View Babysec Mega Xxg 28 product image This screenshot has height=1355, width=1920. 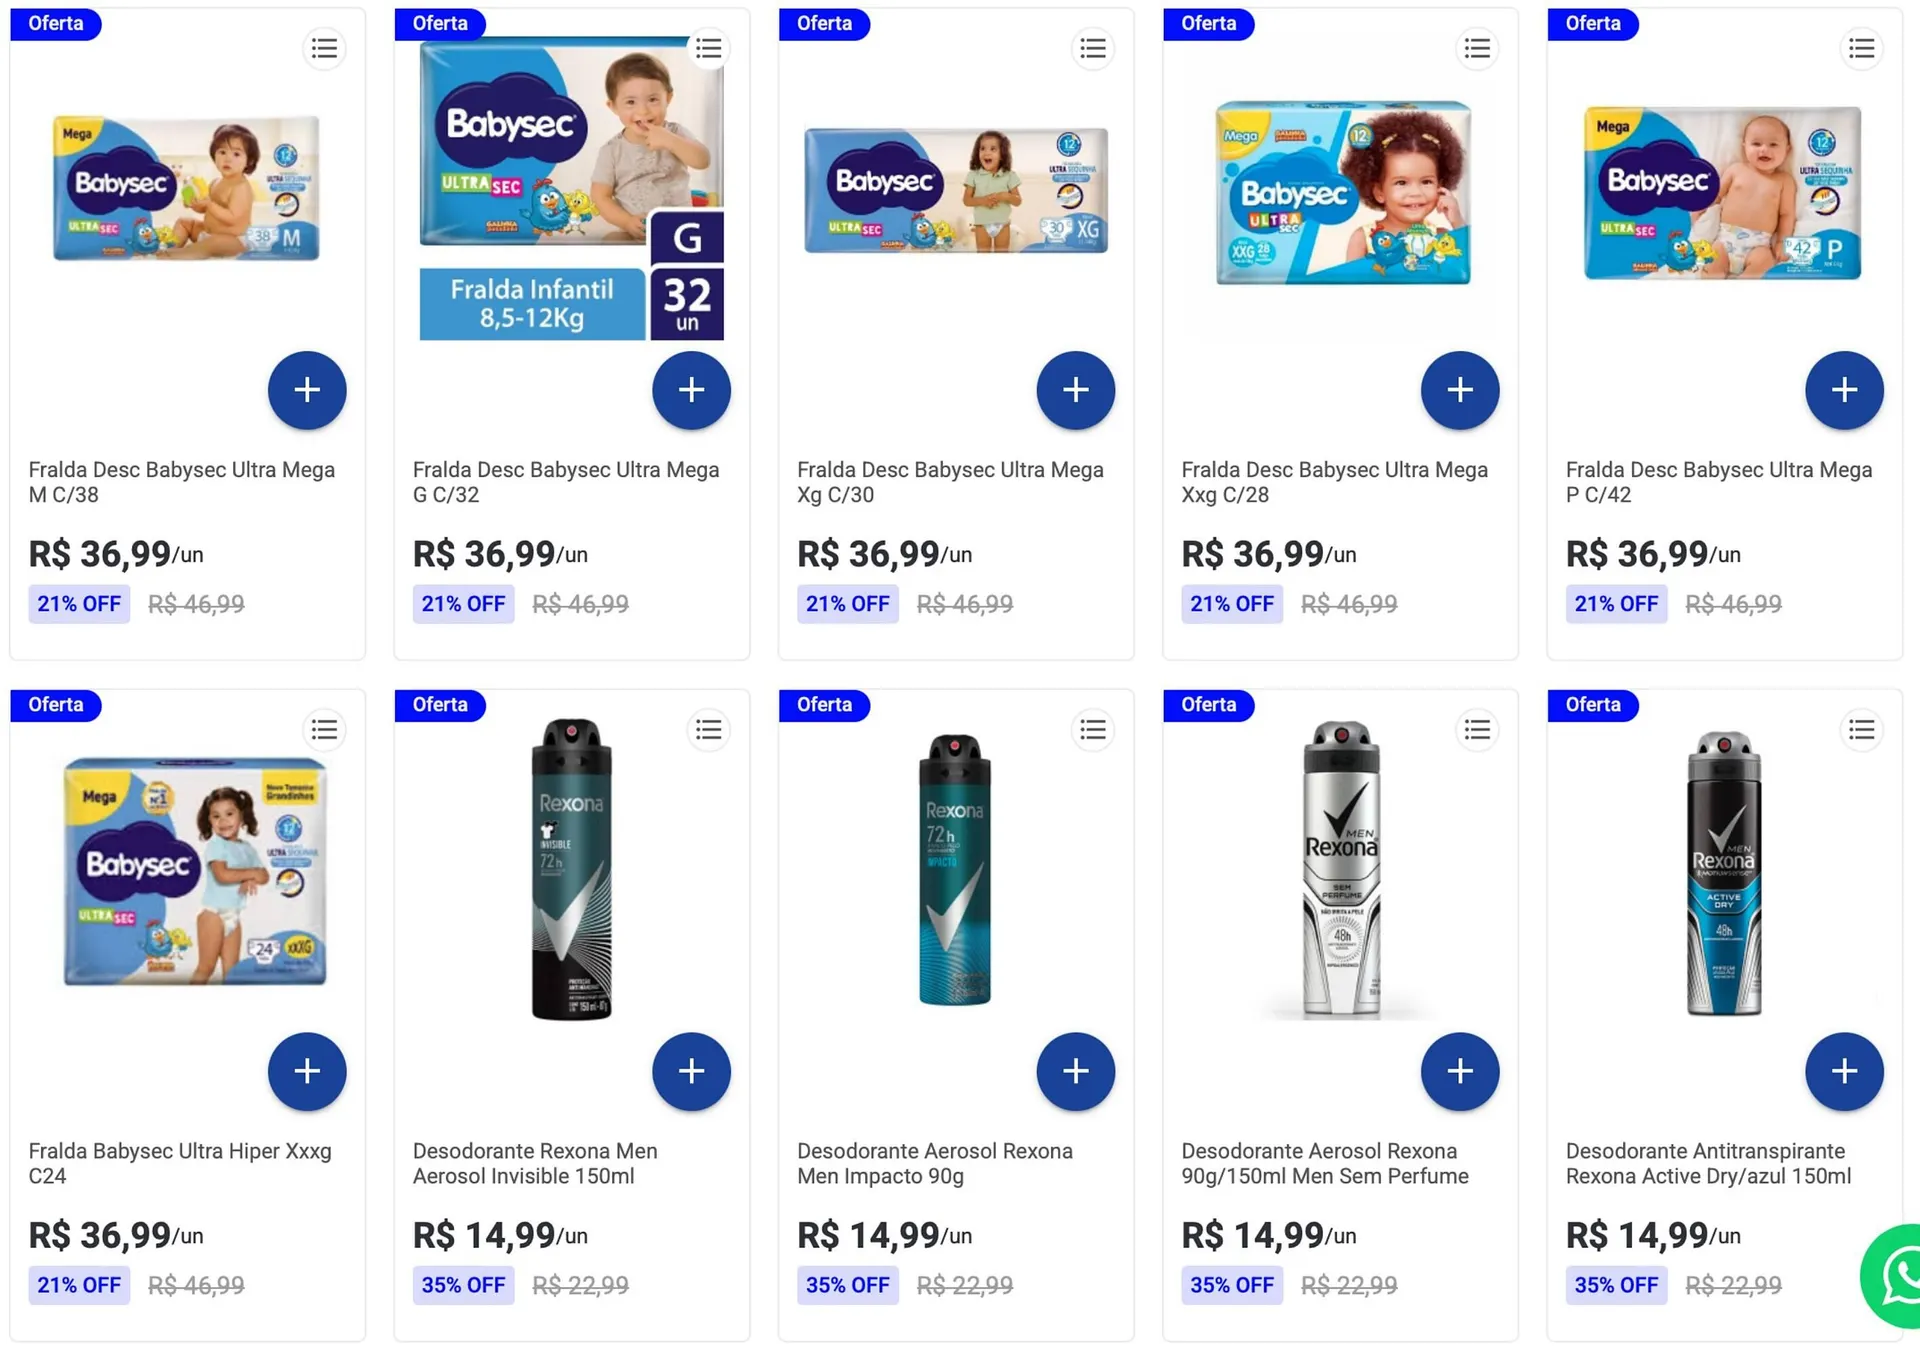pyautogui.click(x=1342, y=192)
